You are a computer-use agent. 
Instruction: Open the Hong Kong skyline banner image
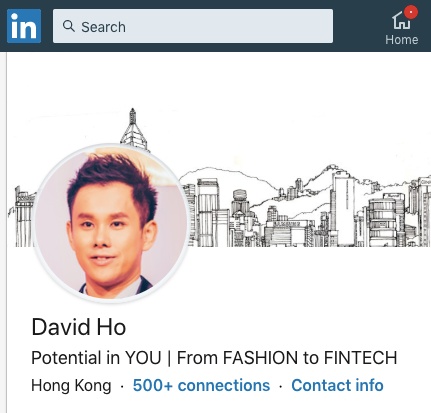218,178
